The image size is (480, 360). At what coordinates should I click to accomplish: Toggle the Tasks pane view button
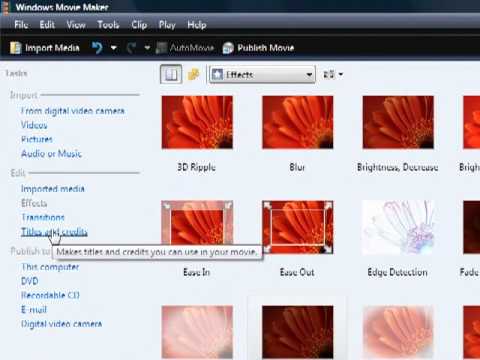point(171,74)
